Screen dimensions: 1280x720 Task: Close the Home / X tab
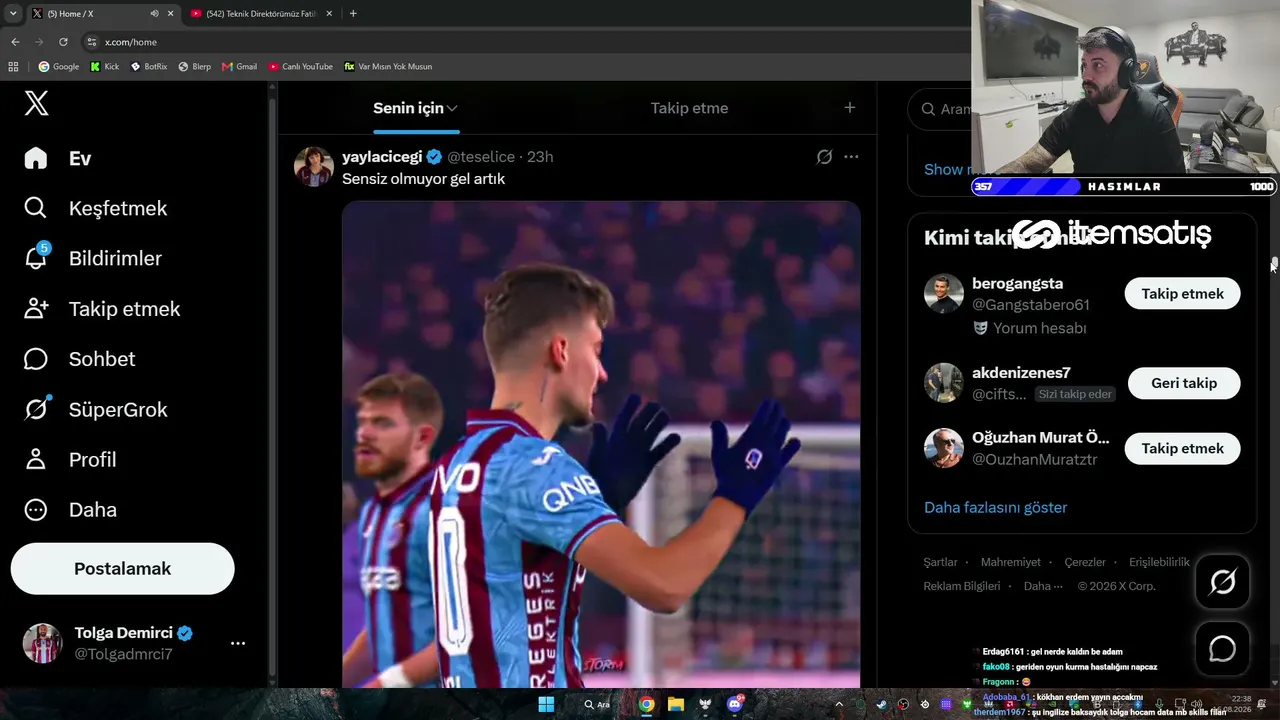coord(170,14)
